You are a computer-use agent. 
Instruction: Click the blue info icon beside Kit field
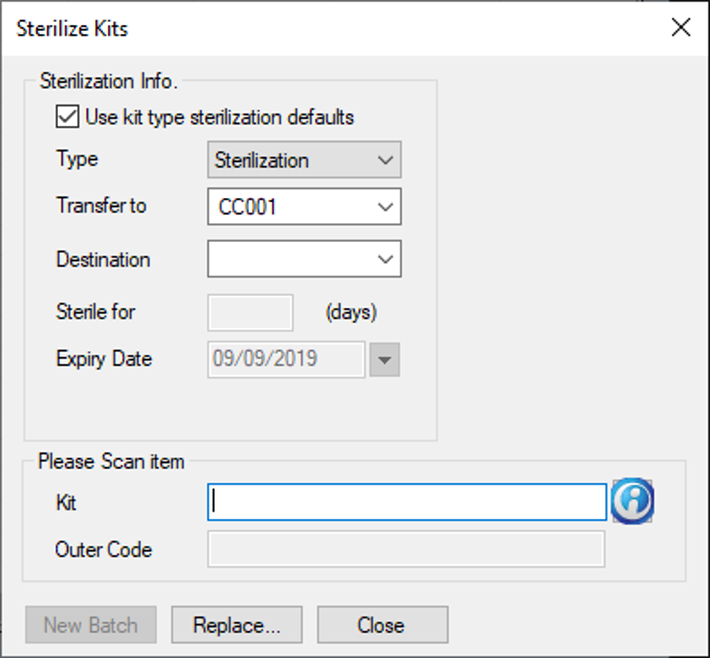click(x=632, y=501)
